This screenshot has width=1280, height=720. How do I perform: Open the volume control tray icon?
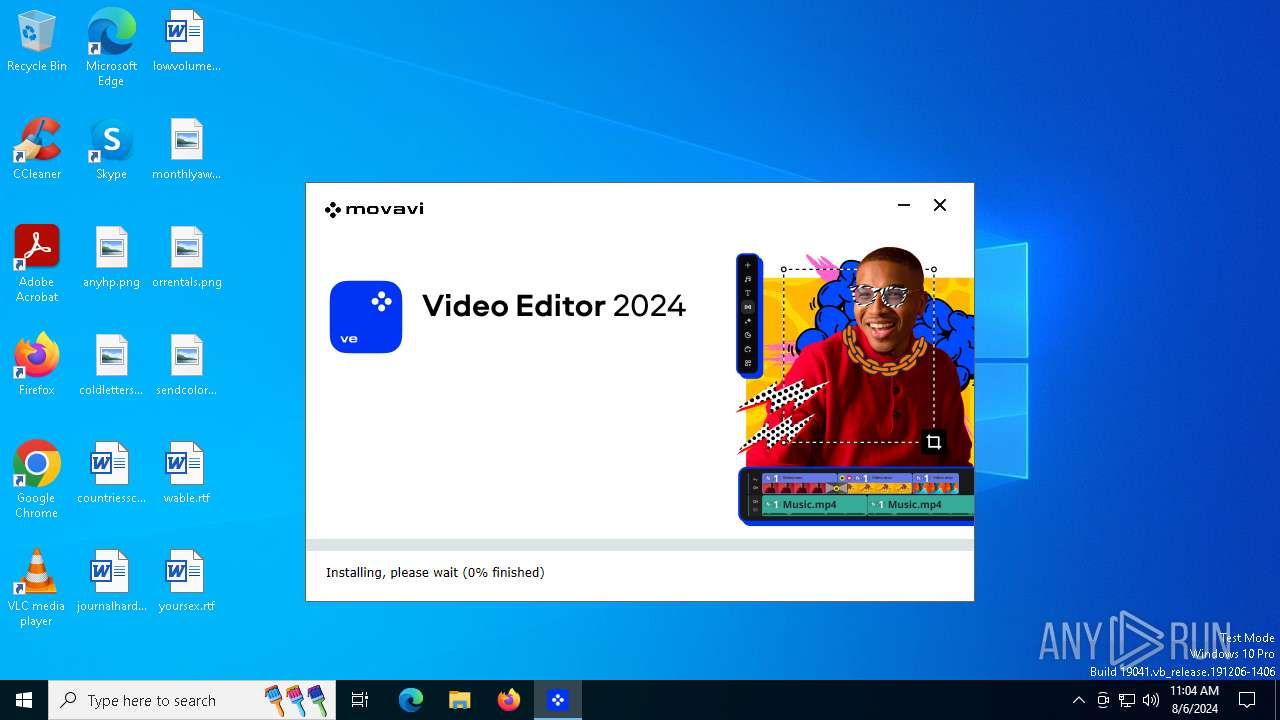(x=1151, y=700)
